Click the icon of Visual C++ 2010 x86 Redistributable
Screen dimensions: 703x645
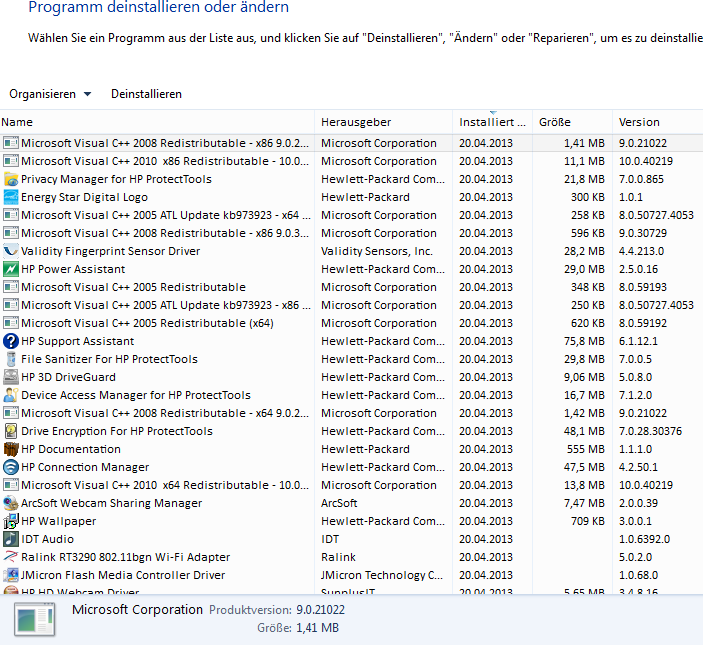11,161
